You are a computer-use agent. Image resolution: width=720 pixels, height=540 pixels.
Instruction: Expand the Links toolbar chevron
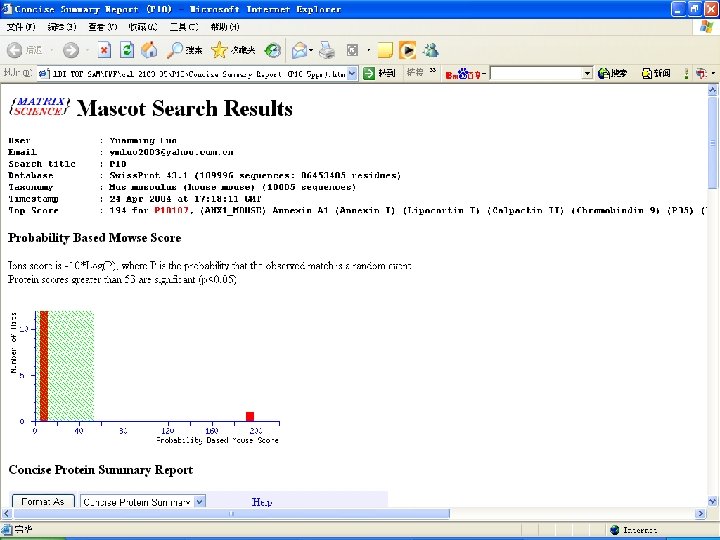[x=433, y=71]
